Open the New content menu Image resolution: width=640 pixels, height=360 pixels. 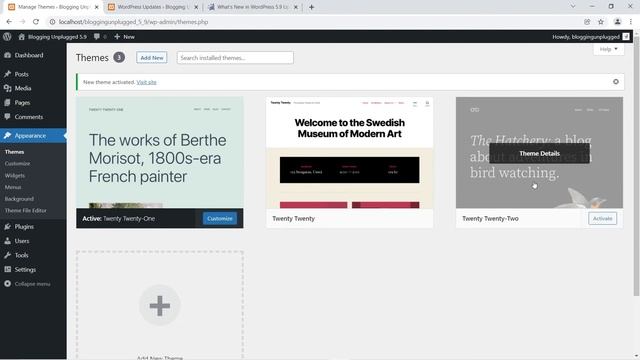pyautogui.click(x=124, y=37)
